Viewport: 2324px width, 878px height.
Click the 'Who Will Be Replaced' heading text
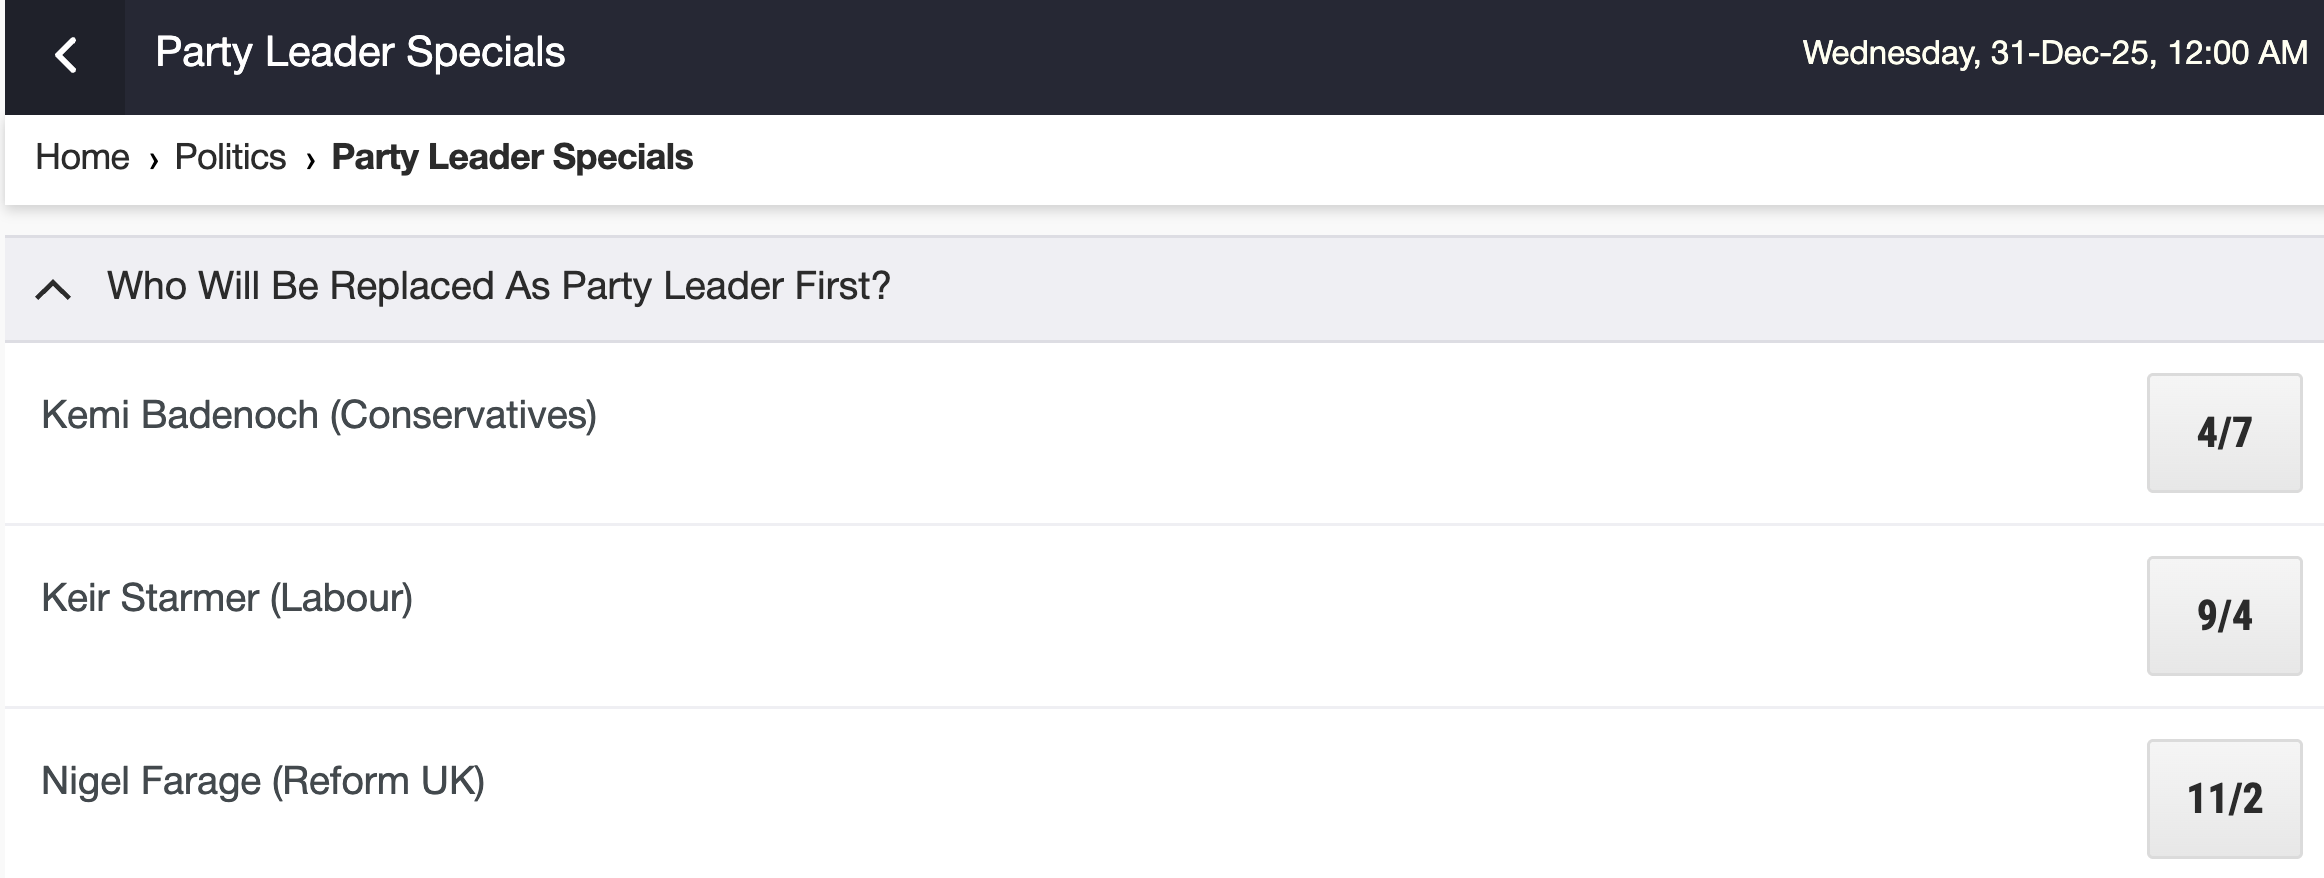click(498, 287)
